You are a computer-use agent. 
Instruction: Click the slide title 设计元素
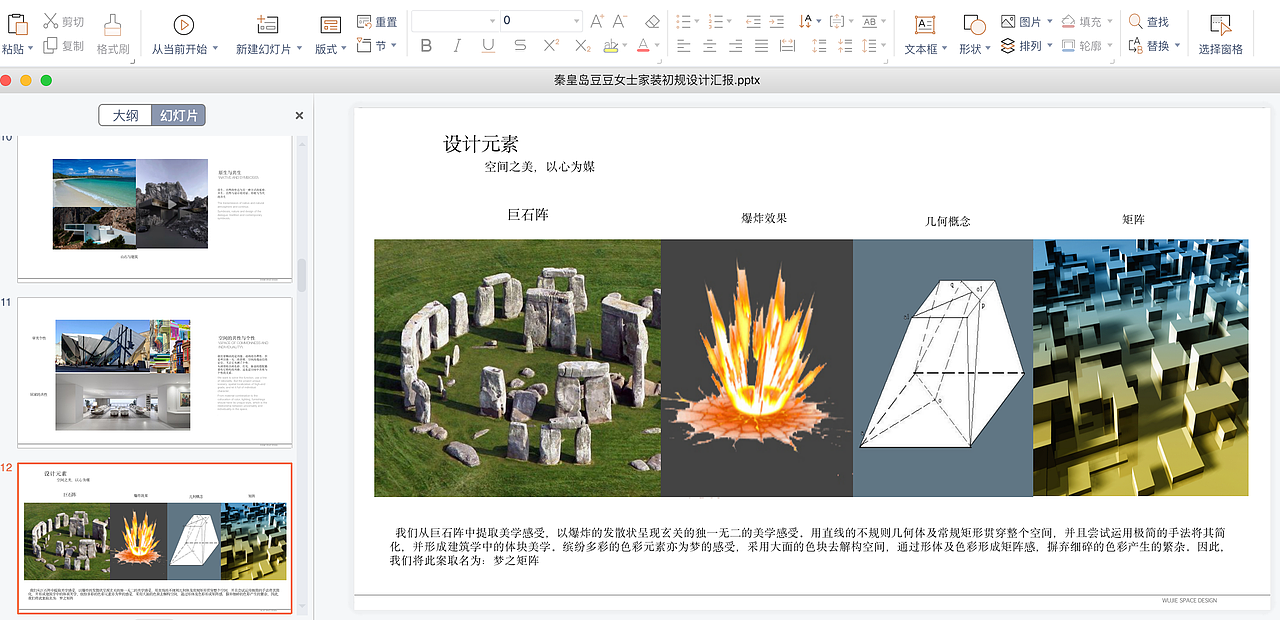point(481,144)
